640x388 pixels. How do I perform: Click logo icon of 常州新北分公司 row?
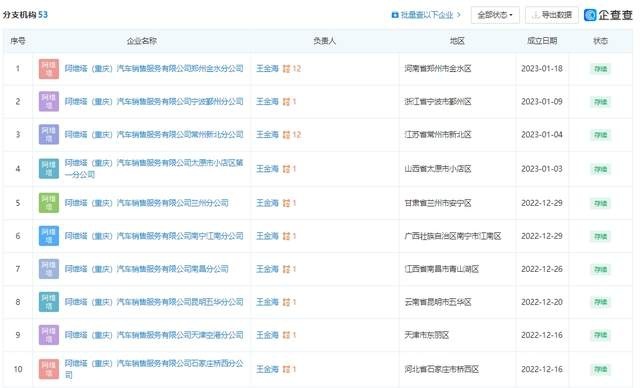(49, 135)
